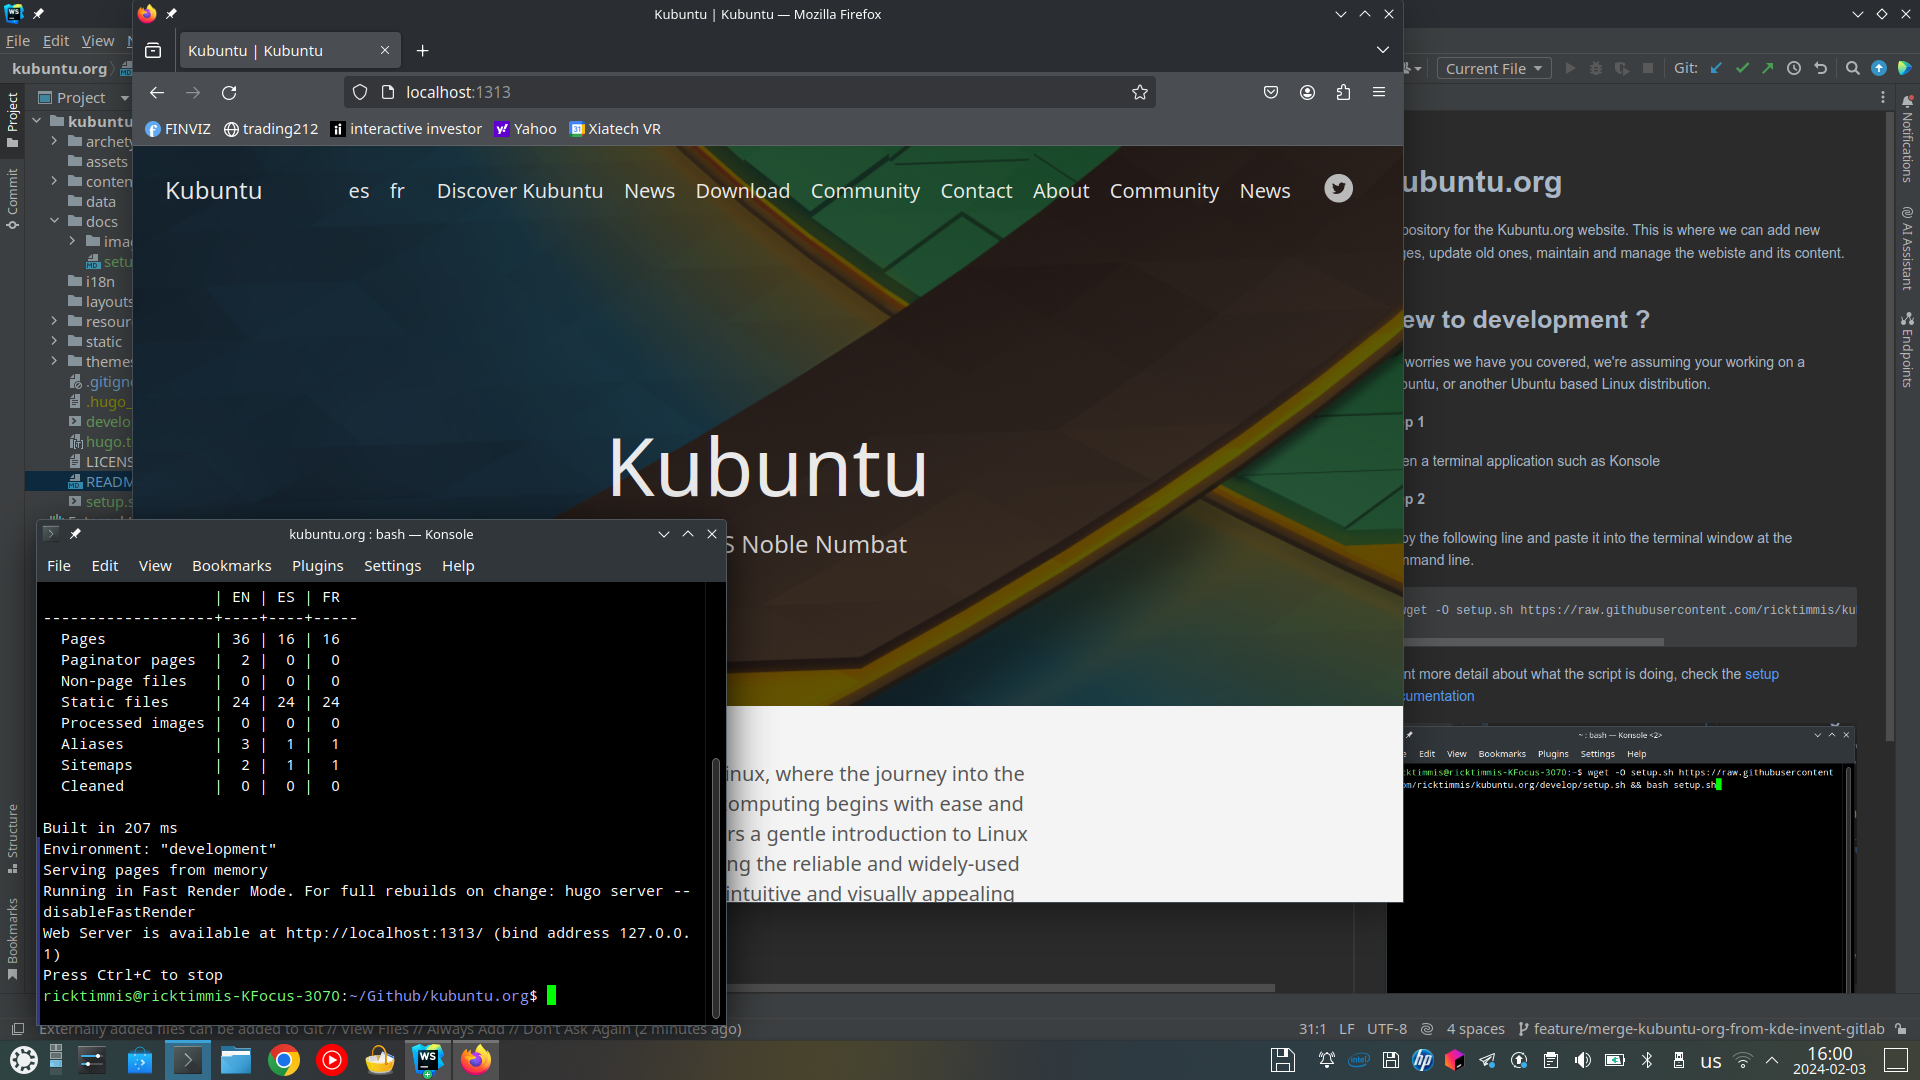The width and height of the screenshot is (1920, 1080).
Task: Open Konsole Bookmarks menu
Action: 231,566
